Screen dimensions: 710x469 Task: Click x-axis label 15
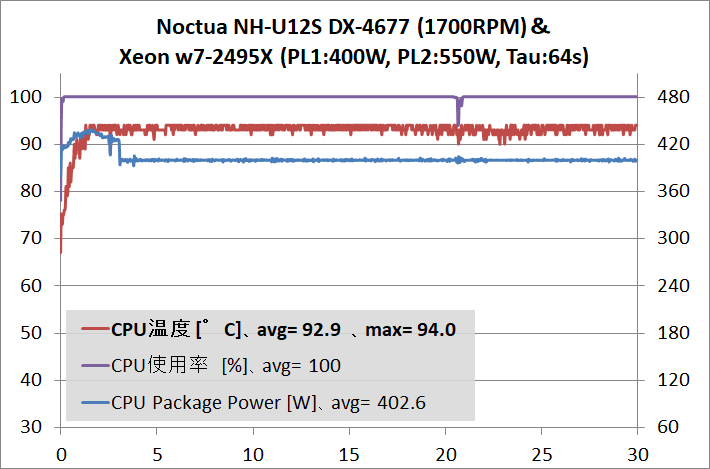pyautogui.click(x=349, y=455)
